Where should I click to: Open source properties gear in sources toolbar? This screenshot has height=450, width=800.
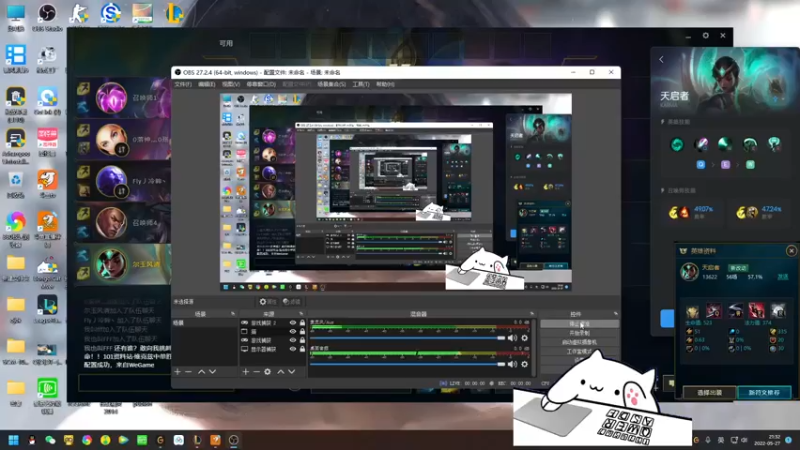coord(267,372)
